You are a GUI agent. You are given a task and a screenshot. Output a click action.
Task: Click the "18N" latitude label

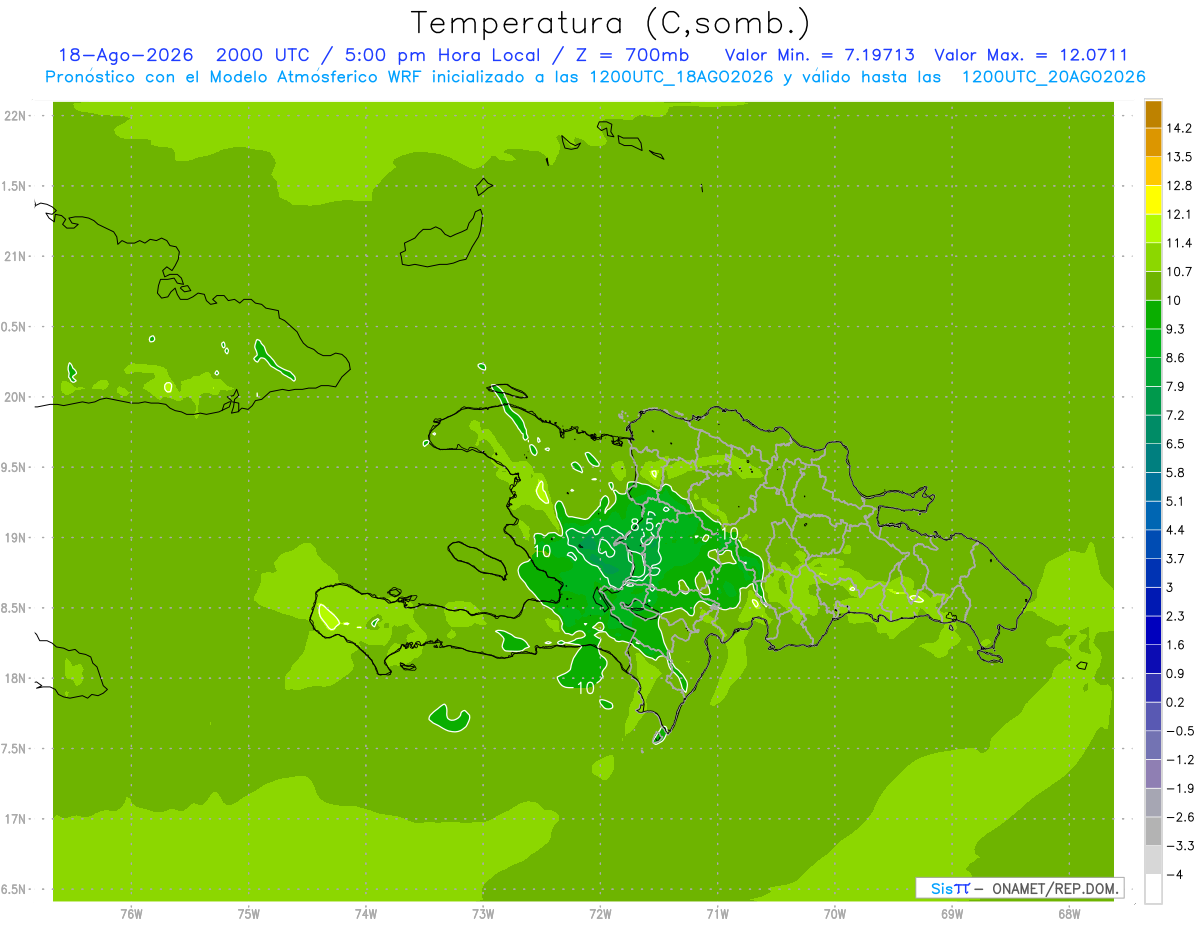click(15, 678)
